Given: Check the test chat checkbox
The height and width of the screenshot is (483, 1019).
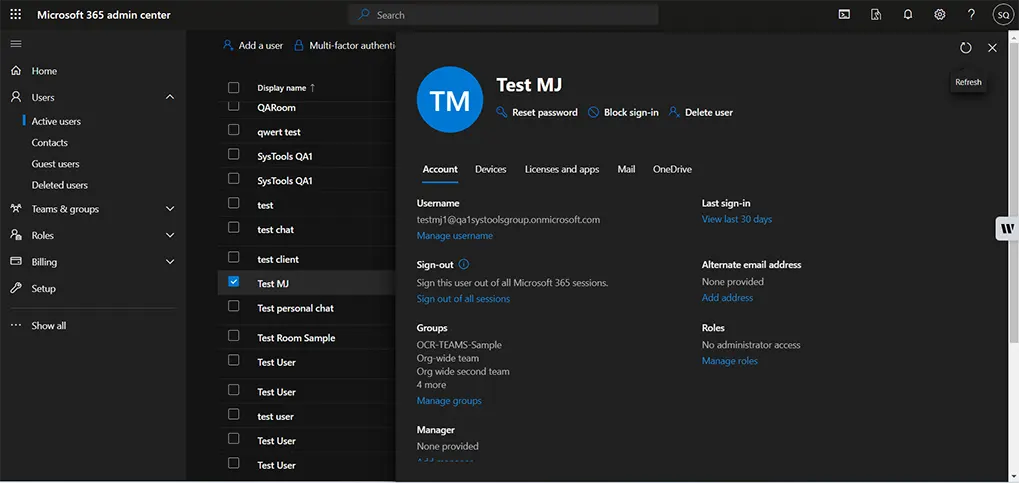Looking at the screenshot, I should pos(234,228).
